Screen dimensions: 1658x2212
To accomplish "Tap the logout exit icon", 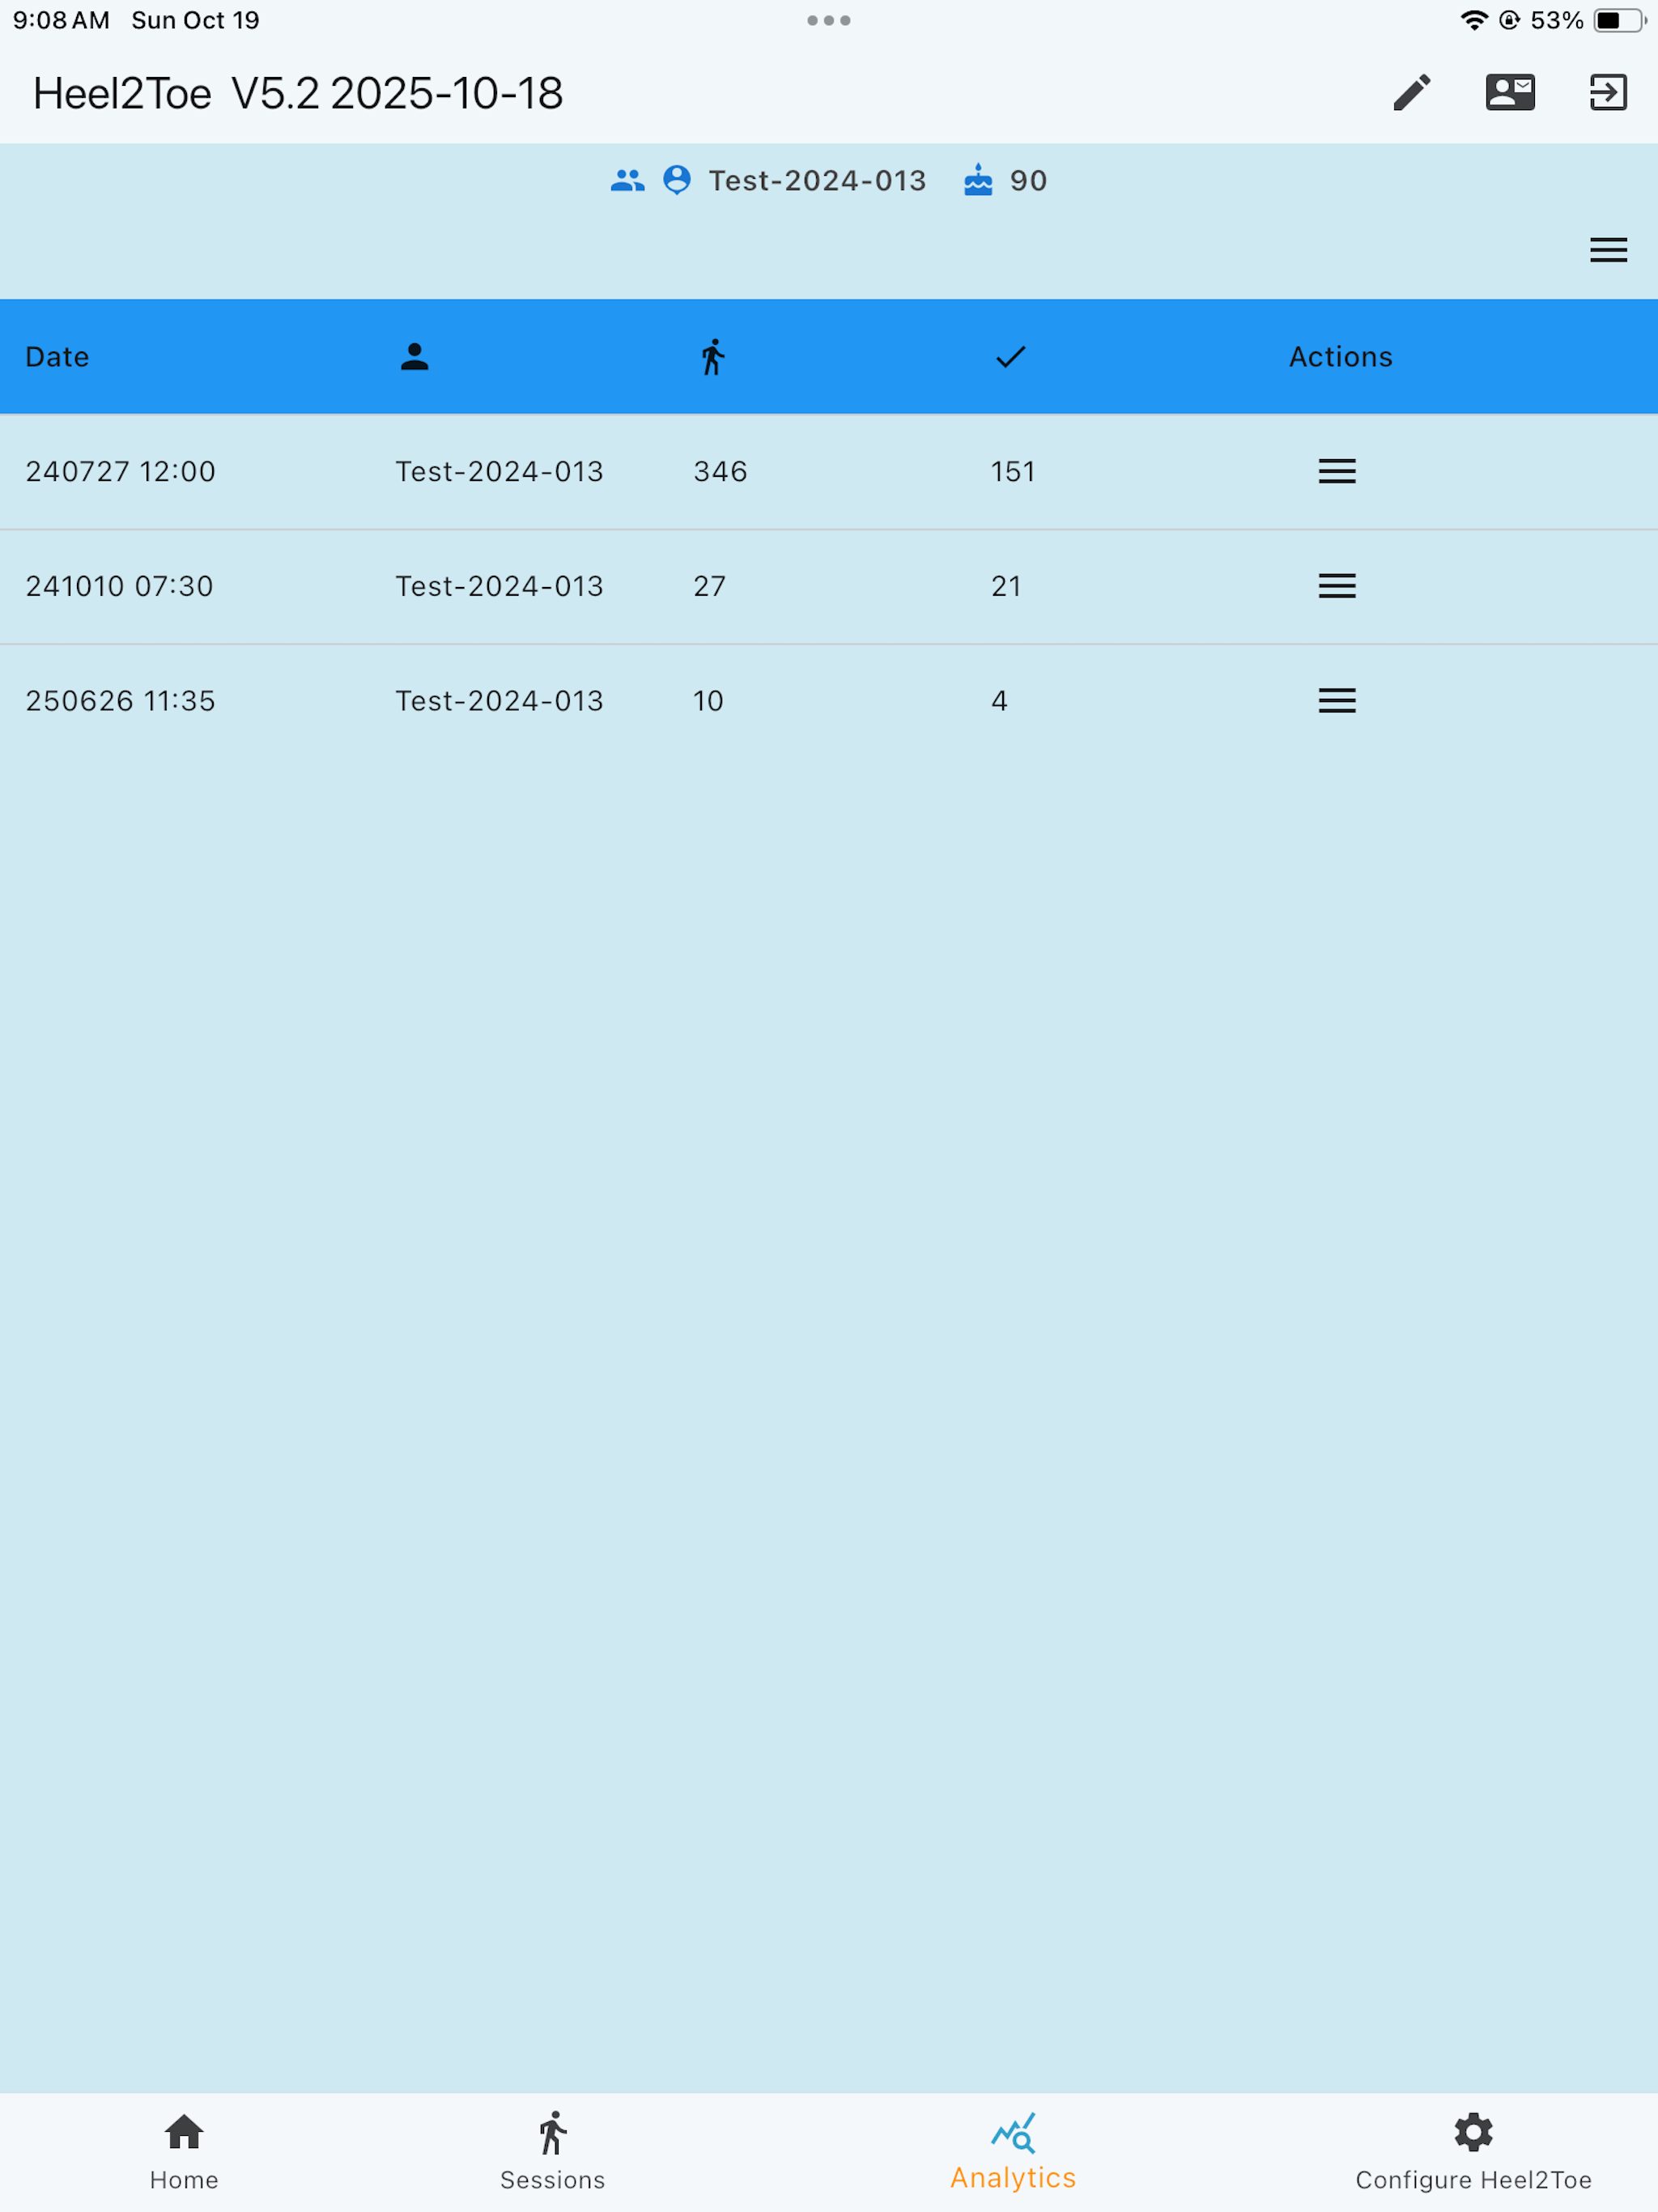I will [x=1608, y=93].
